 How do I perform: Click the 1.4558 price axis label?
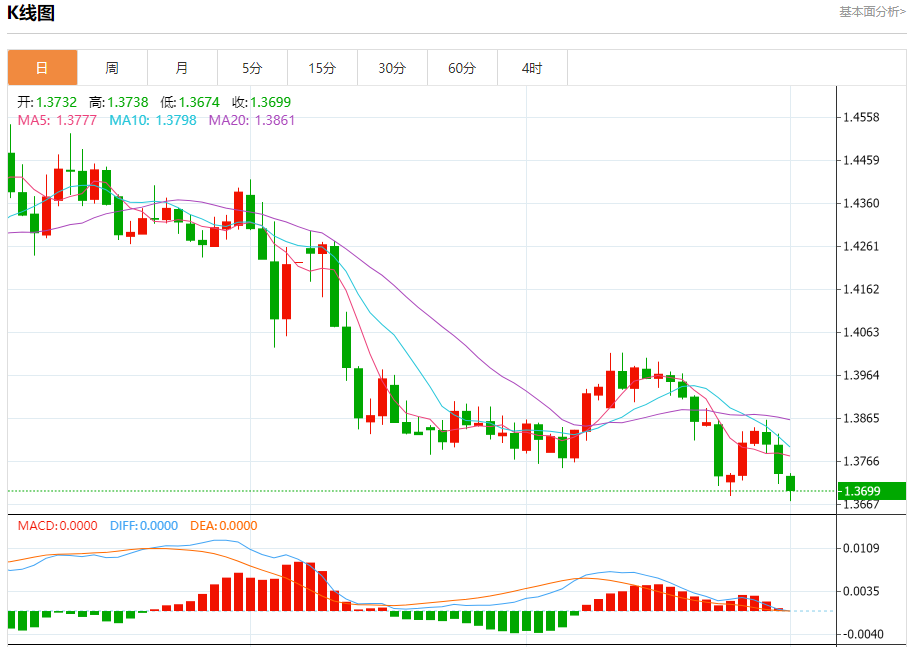pos(861,117)
